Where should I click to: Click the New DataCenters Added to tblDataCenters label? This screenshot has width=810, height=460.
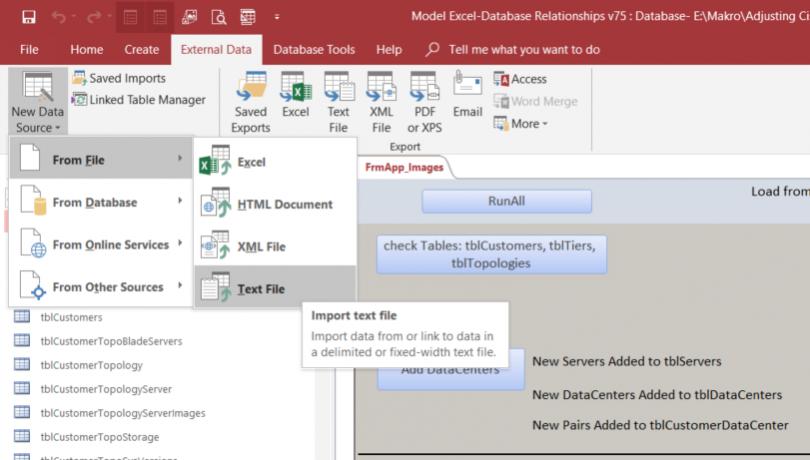coord(657,394)
